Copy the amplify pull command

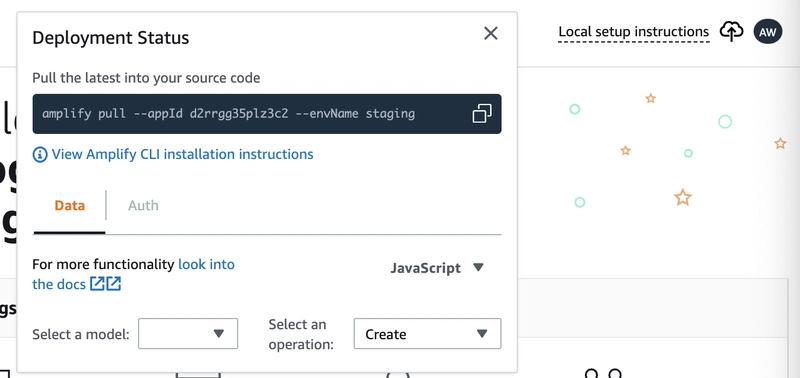click(482, 113)
